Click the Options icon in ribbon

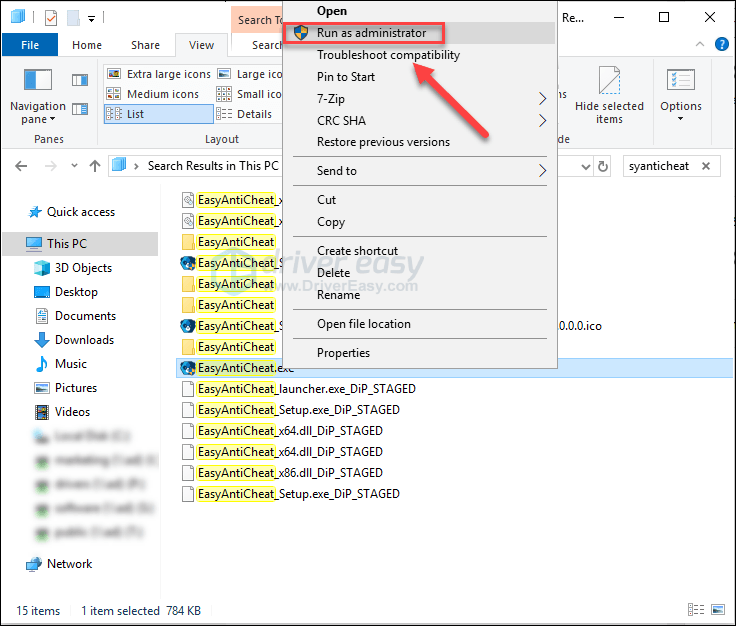[x=681, y=81]
